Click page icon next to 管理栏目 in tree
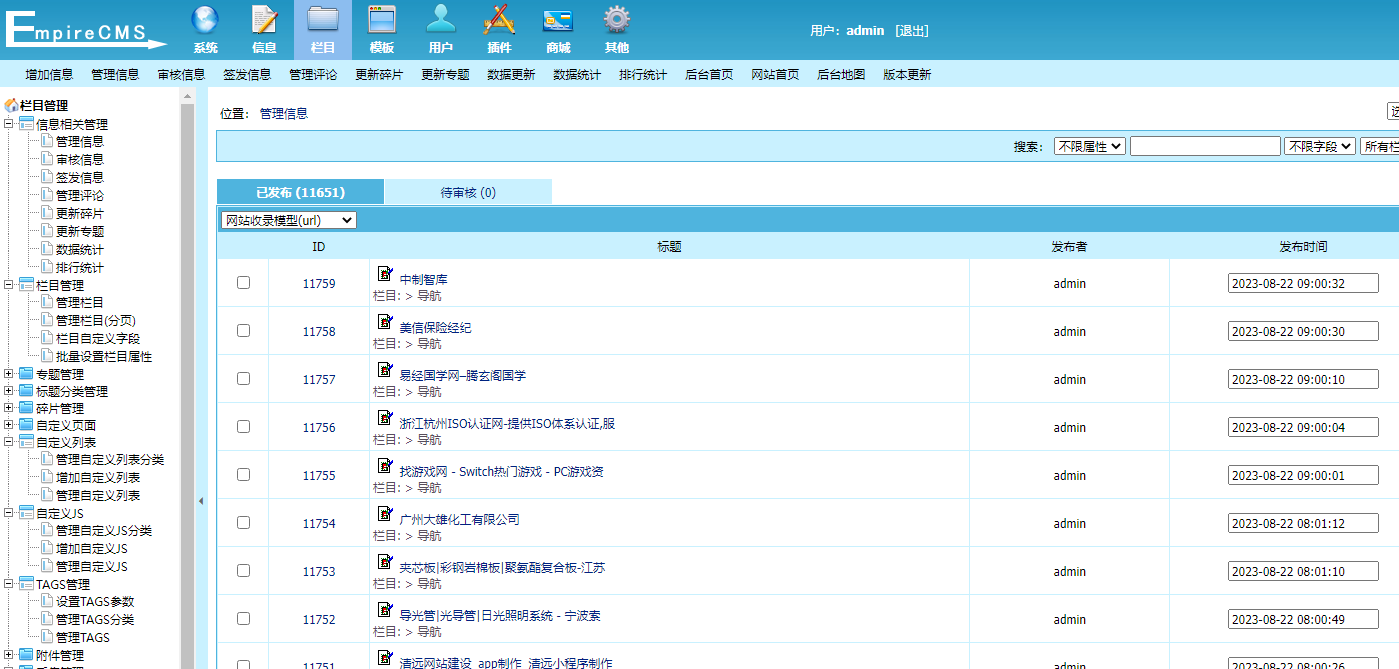Image resolution: width=1399 pixels, height=669 pixels. click(46, 302)
